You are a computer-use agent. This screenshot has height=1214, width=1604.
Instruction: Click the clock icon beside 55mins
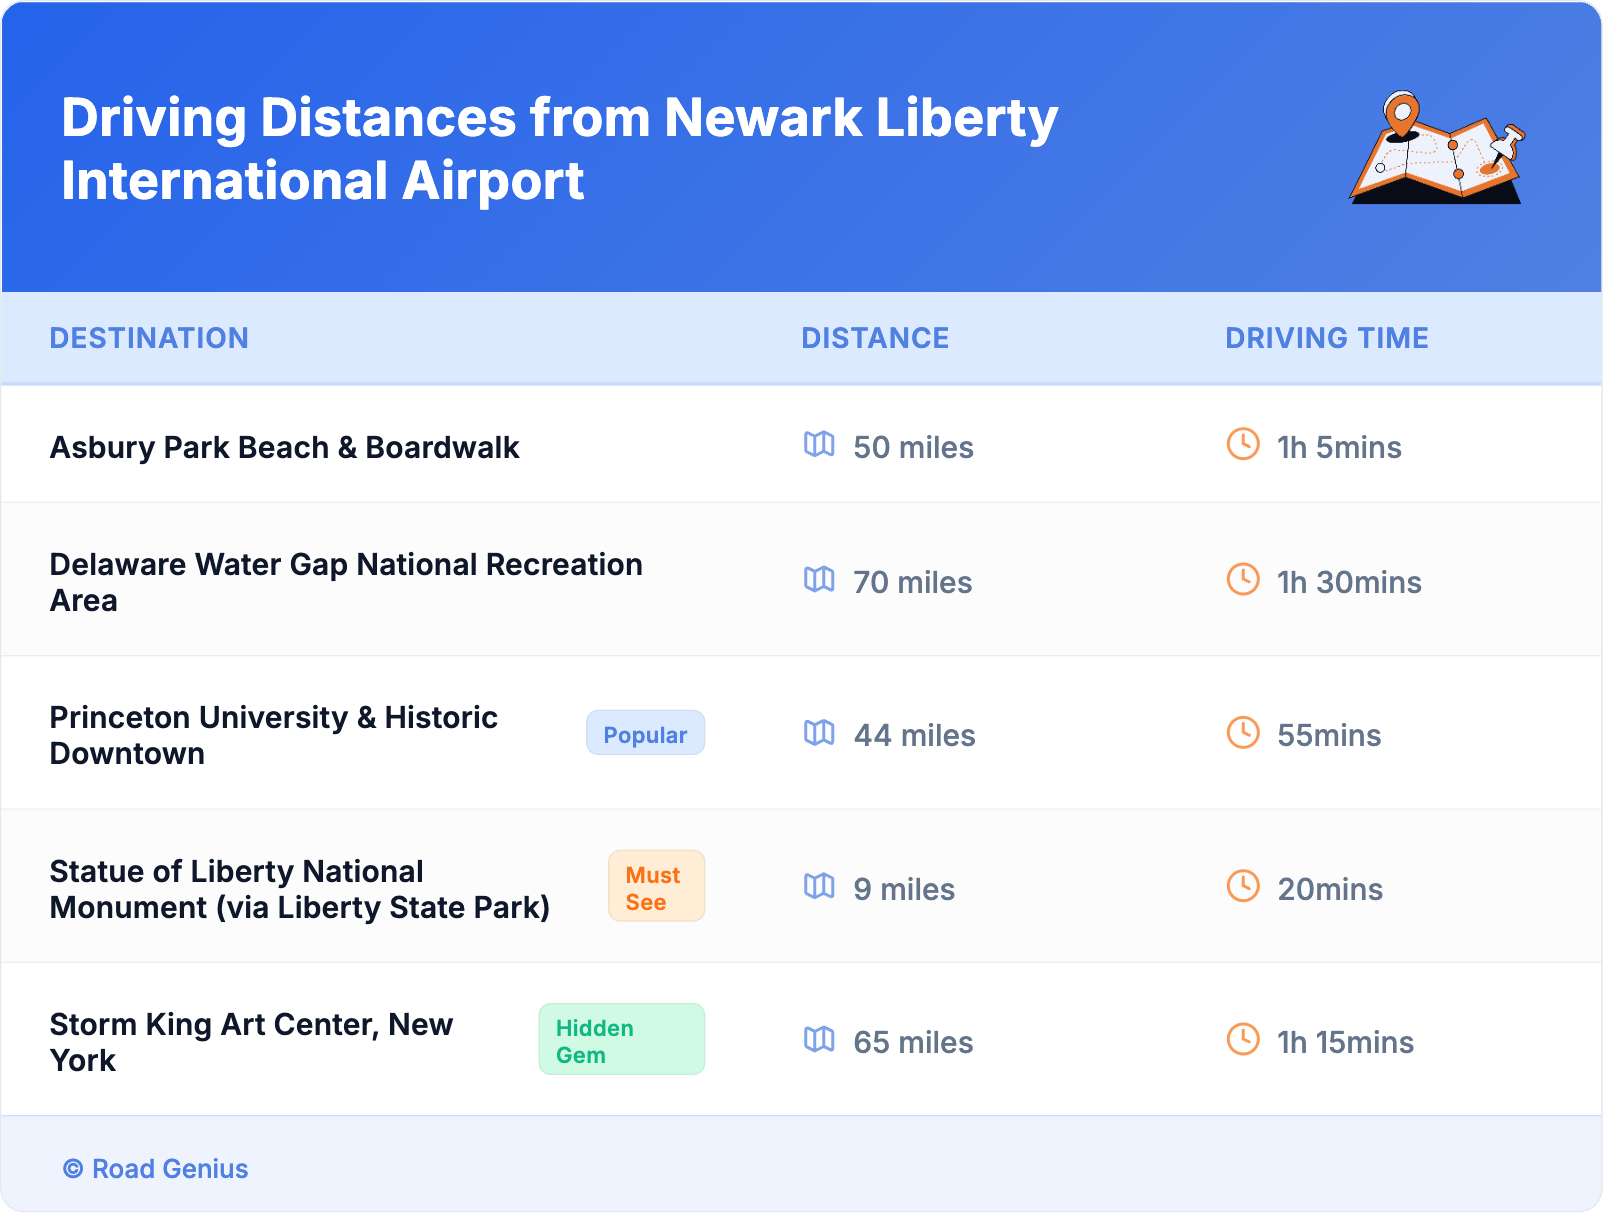(x=1243, y=733)
